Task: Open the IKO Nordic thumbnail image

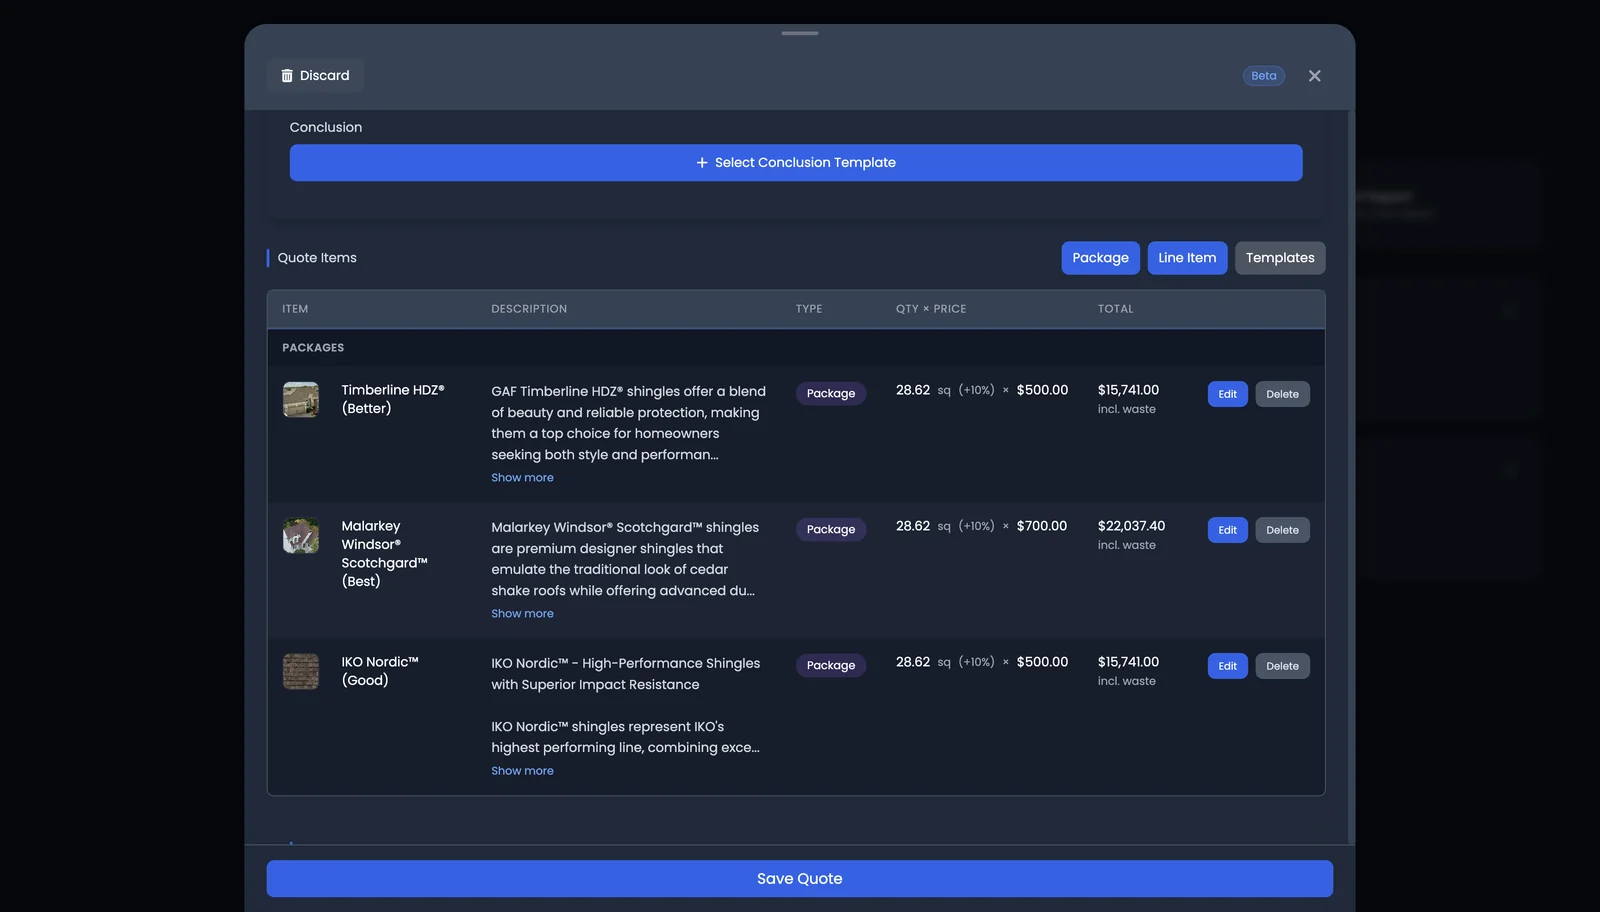Action: coord(301,672)
